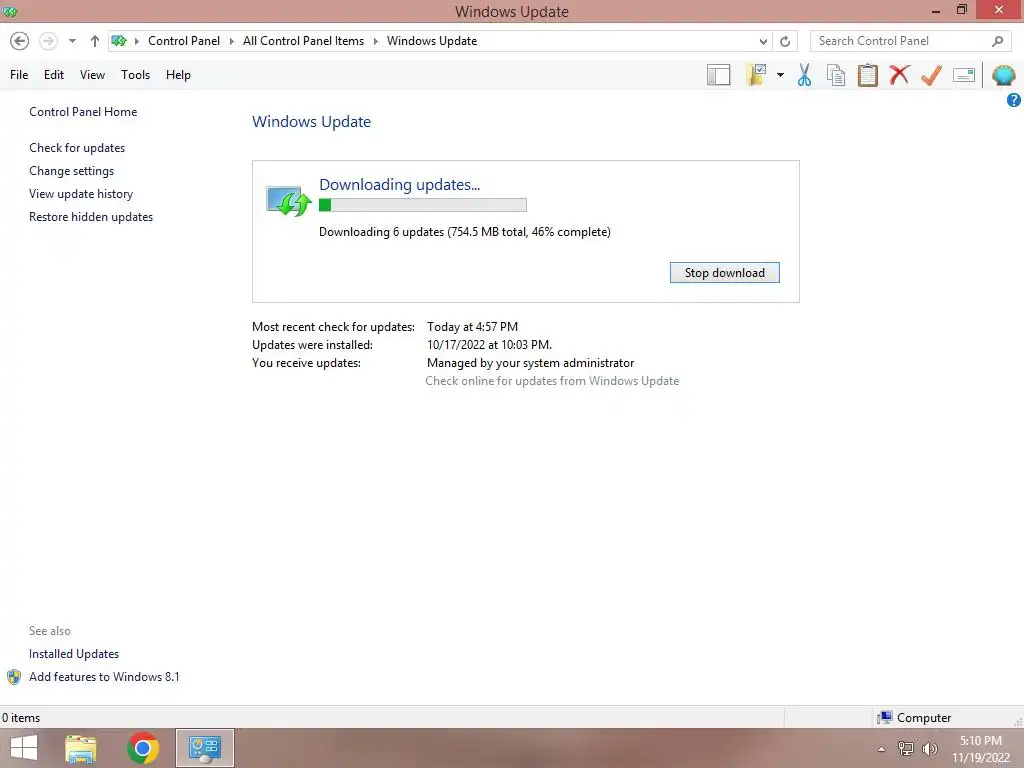The height and width of the screenshot is (768, 1024).
Task: Click the network tray icon
Action: [905, 748]
